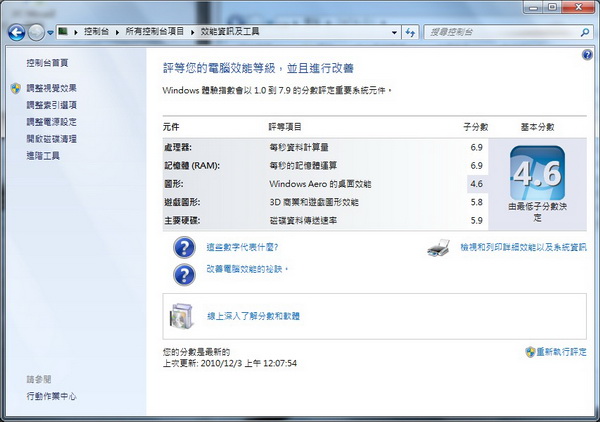This screenshot has width=600, height=422.
Task: Click the printer icon
Action: coord(439,248)
